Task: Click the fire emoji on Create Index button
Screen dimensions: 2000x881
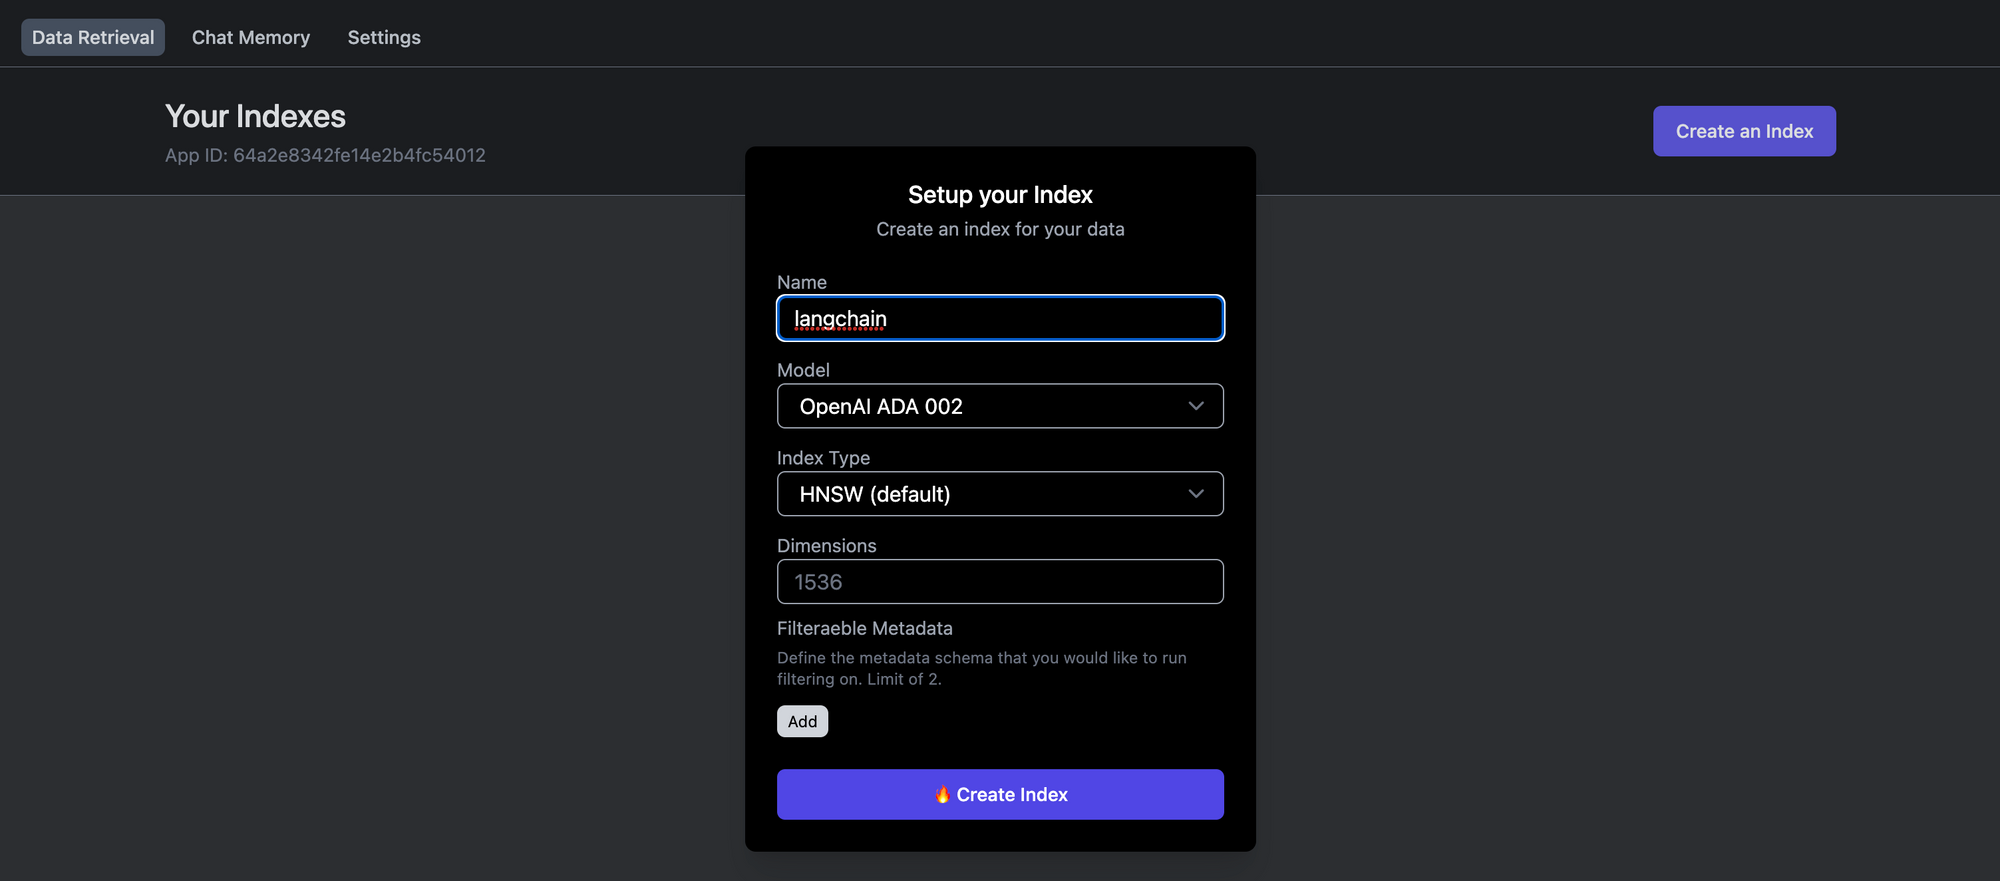Action: tap(941, 794)
